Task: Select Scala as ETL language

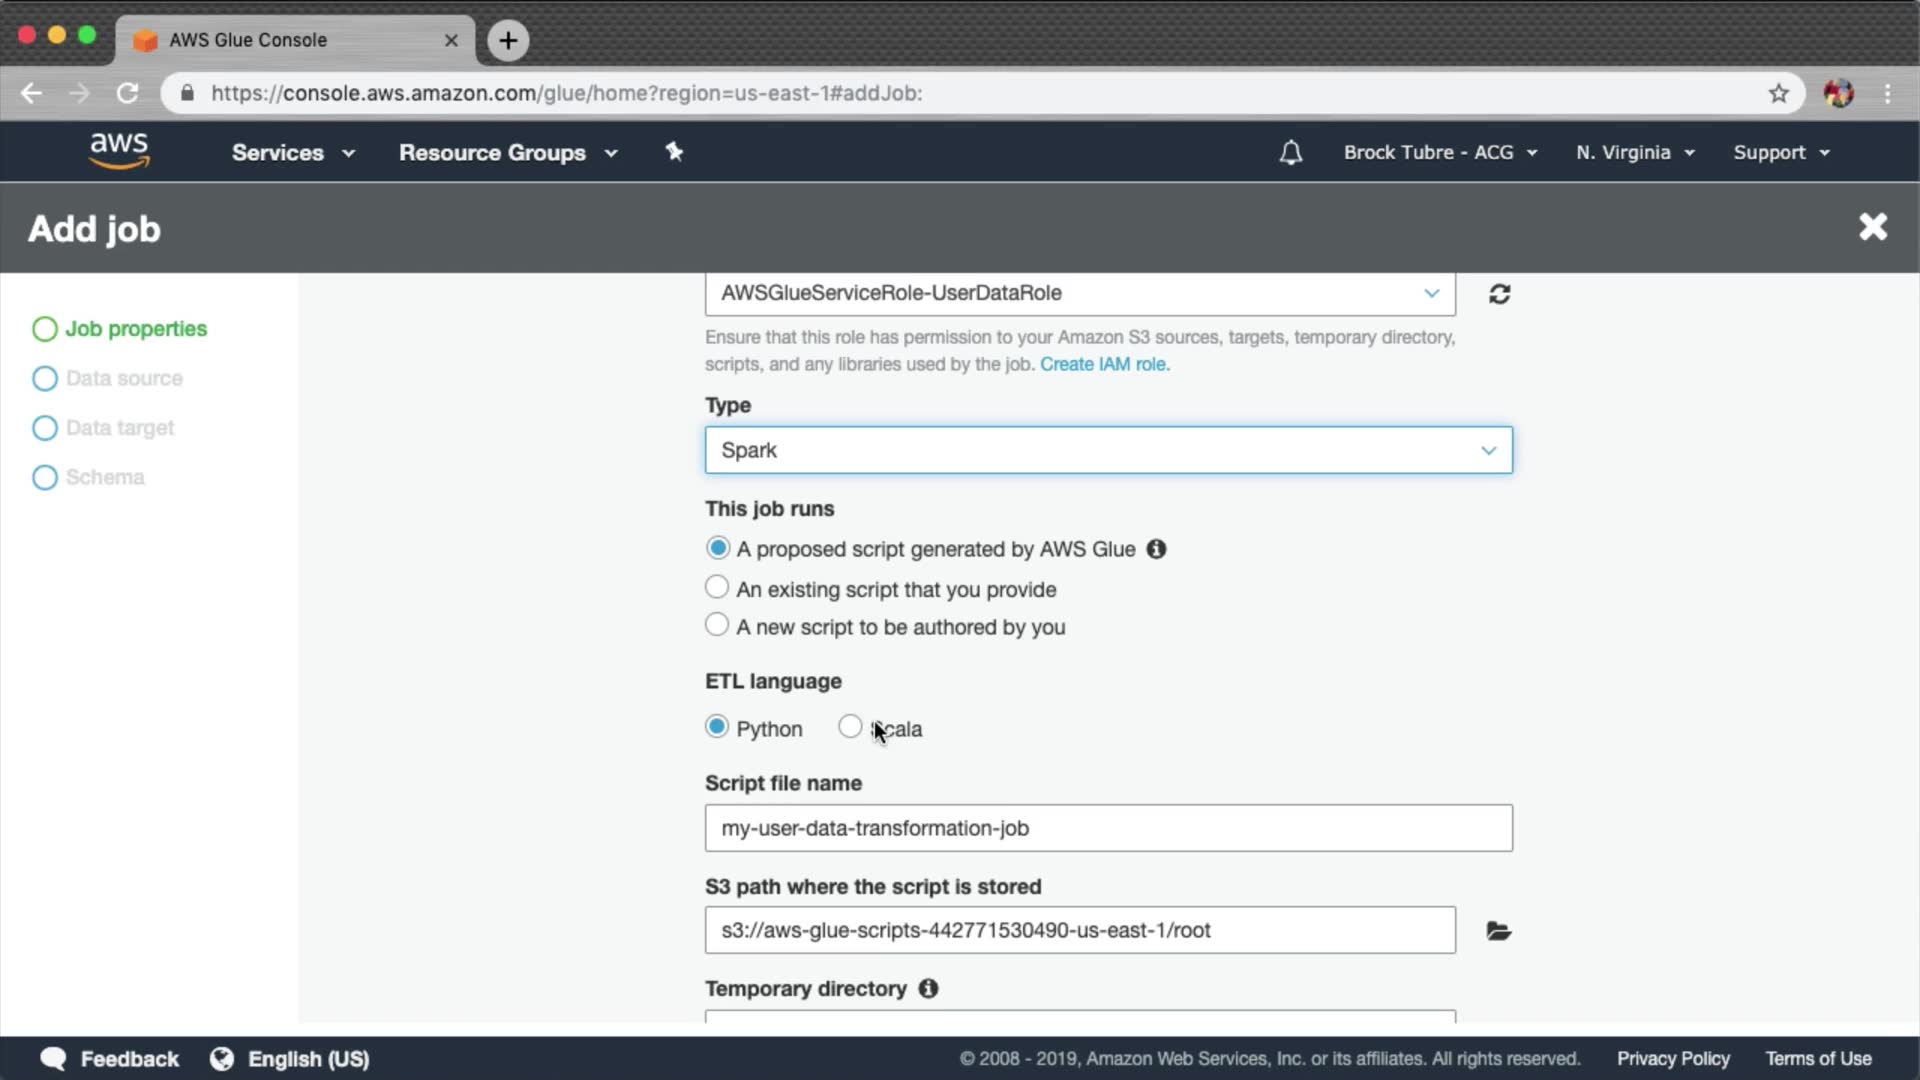Action: click(x=850, y=727)
